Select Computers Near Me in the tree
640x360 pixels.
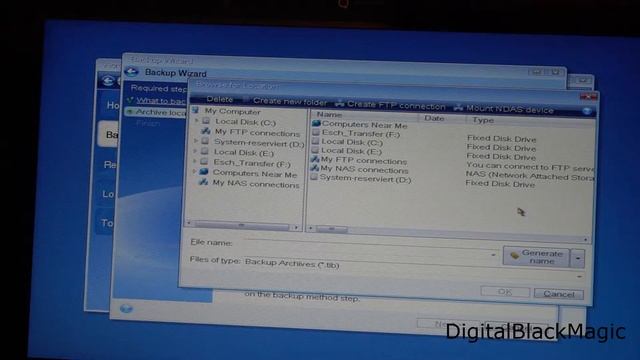255,174
